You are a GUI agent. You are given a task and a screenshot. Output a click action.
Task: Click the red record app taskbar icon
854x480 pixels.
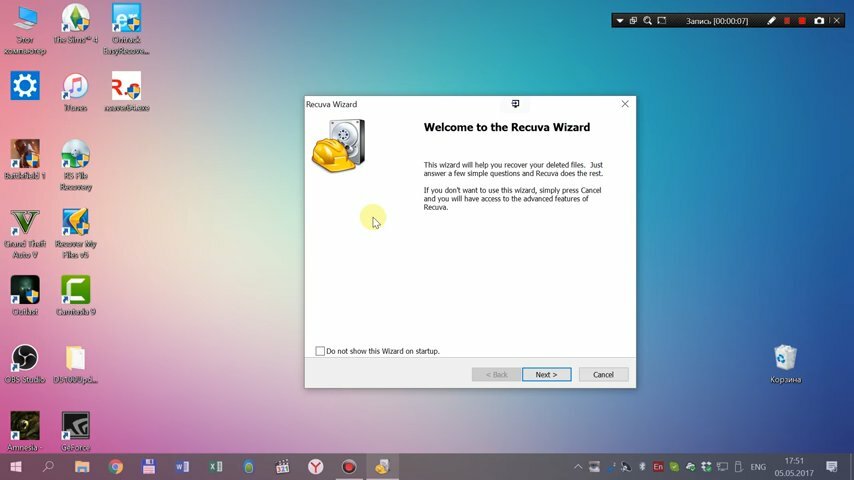pyautogui.click(x=349, y=467)
